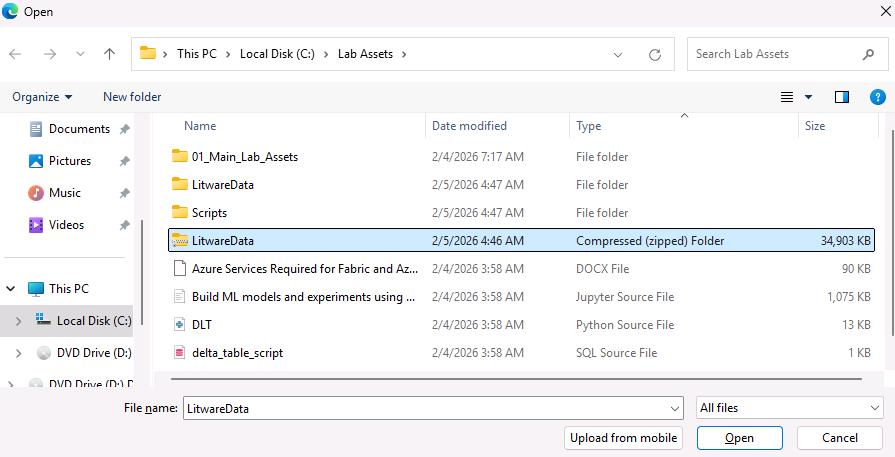Expand the address bar history dropdown
Viewport: 895px width, 457px height.
point(618,55)
